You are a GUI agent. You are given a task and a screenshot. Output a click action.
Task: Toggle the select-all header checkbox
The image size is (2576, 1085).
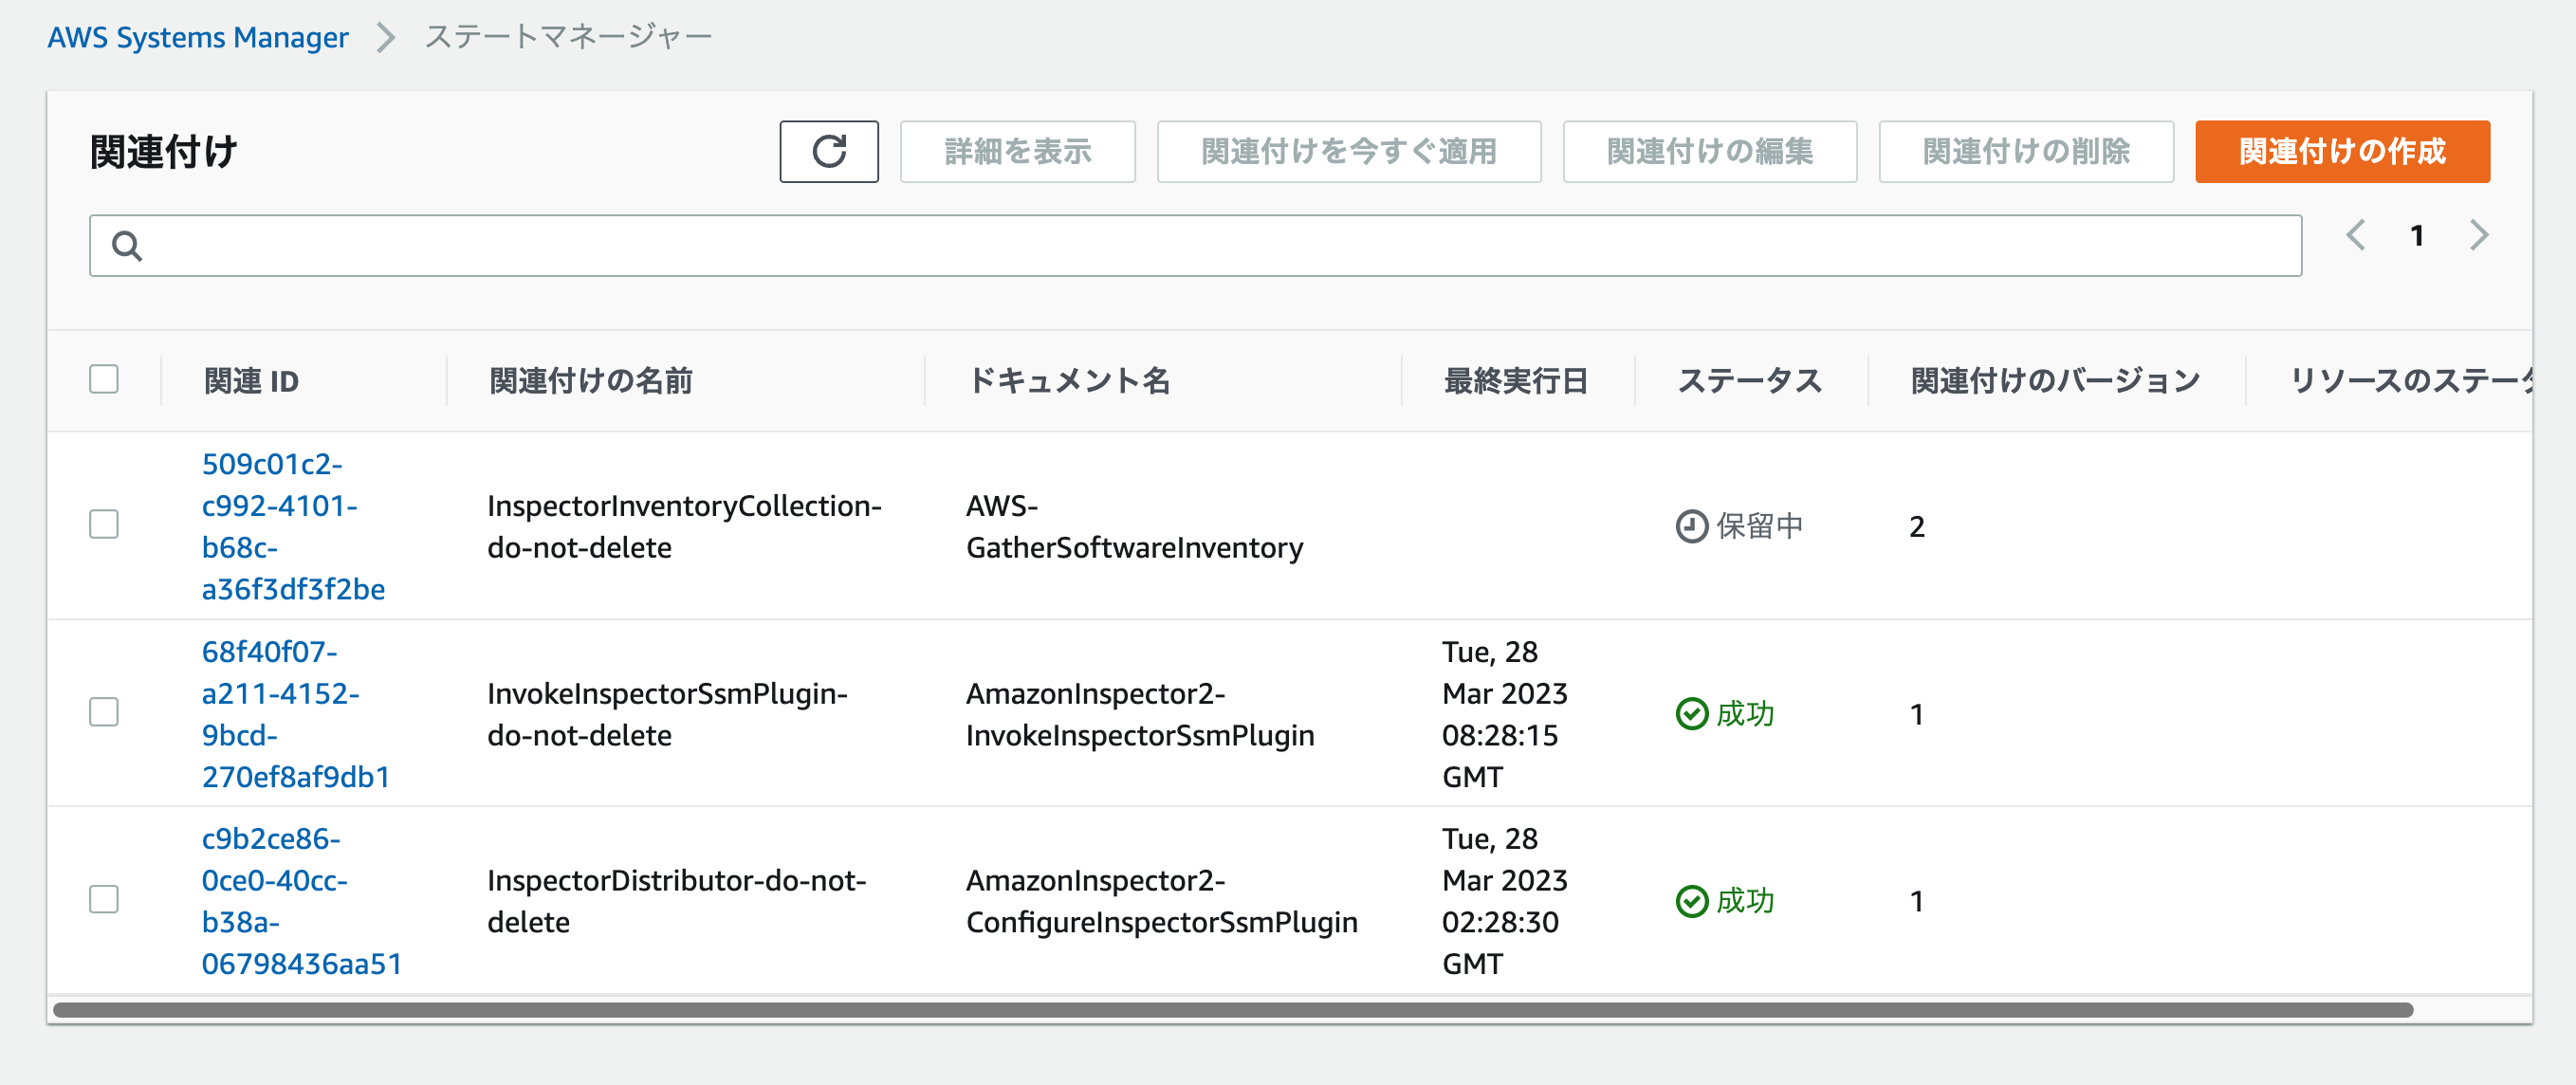[104, 380]
